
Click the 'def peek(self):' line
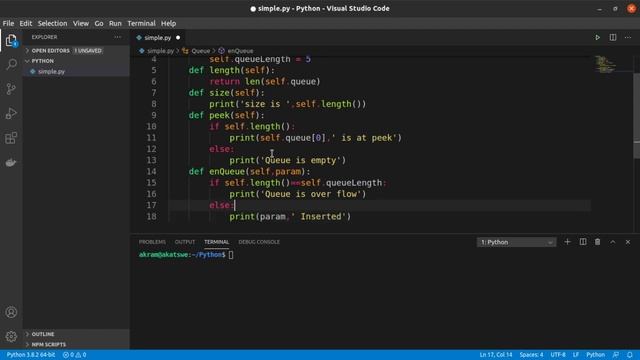click(x=227, y=116)
